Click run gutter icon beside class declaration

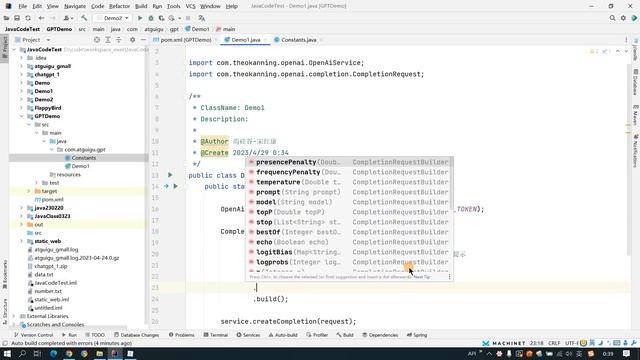(x=170, y=175)
